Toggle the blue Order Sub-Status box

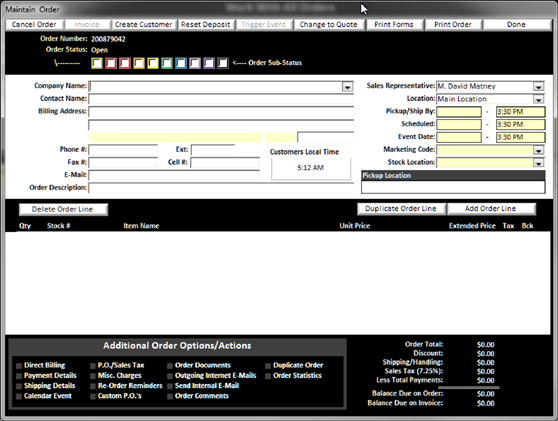tap(181, 63)
